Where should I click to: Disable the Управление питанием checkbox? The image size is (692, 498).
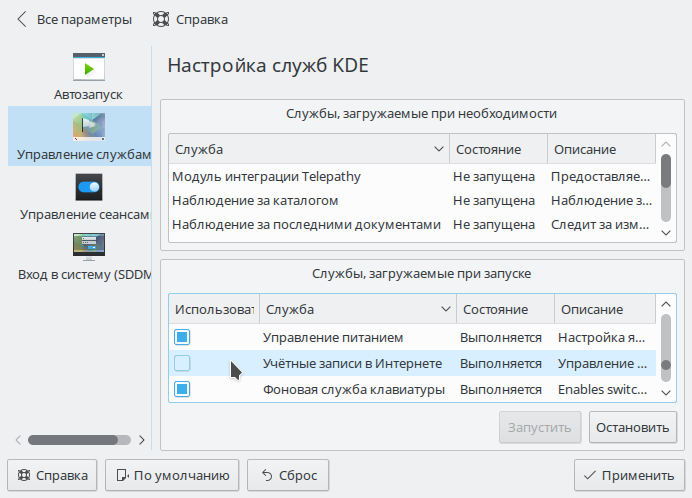pyautogui.click(x=182, y=337)
